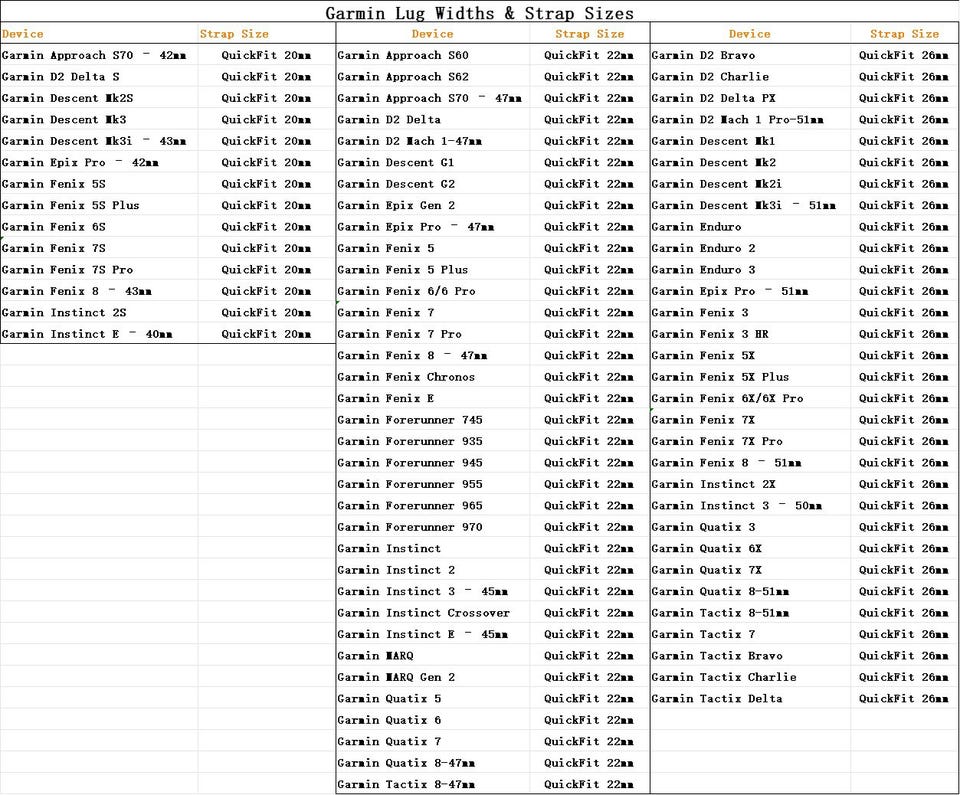The image size is (960, 795).
Task: Select the 'Garmin Tactix 8-47mm' cell
Action: coord(433,784)
